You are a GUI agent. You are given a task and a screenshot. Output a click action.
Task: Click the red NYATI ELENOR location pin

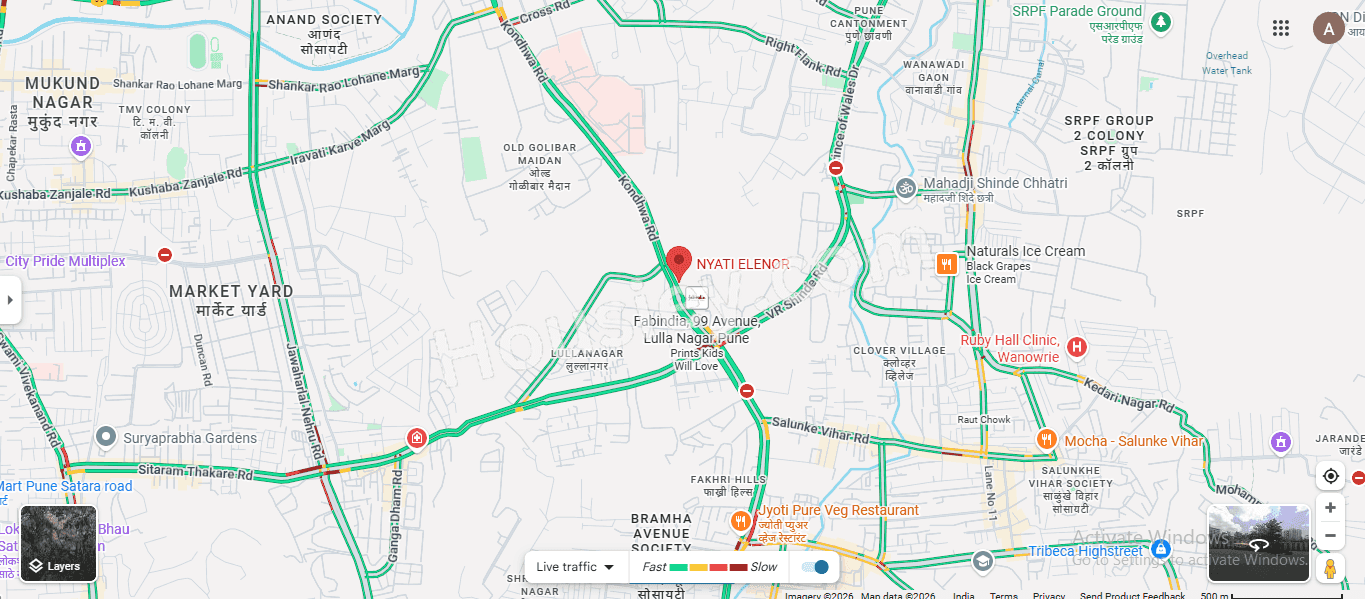point(679,263)
